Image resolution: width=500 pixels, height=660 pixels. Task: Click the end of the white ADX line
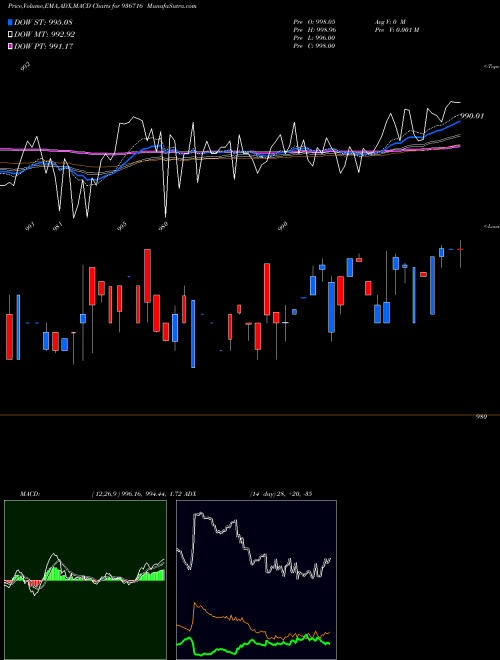tap(330, 559)
